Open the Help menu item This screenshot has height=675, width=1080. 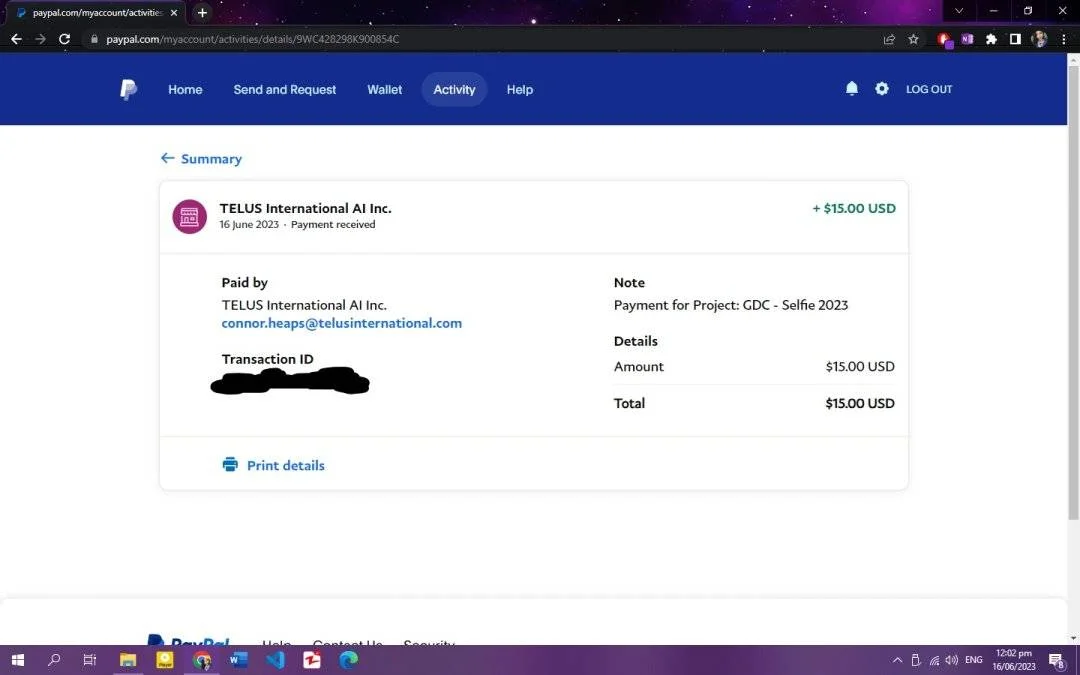pos(520,90)
